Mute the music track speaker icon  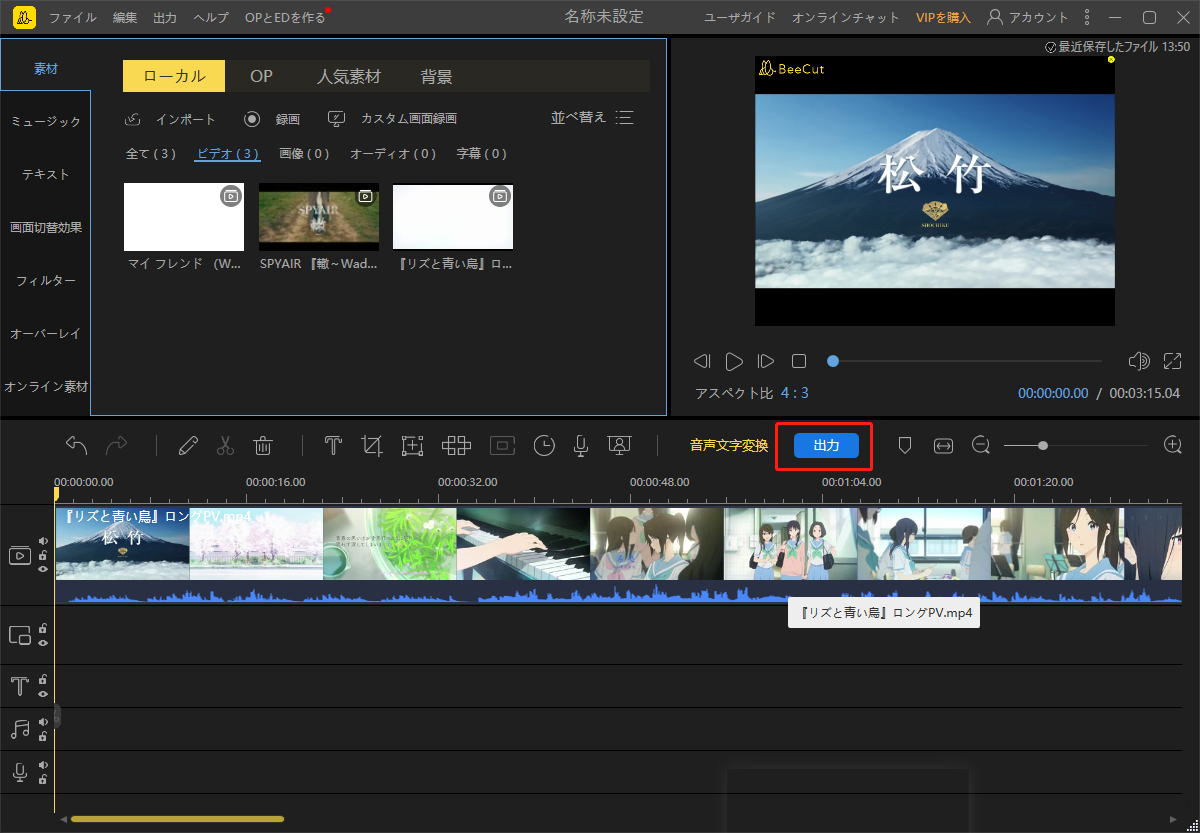43,722
